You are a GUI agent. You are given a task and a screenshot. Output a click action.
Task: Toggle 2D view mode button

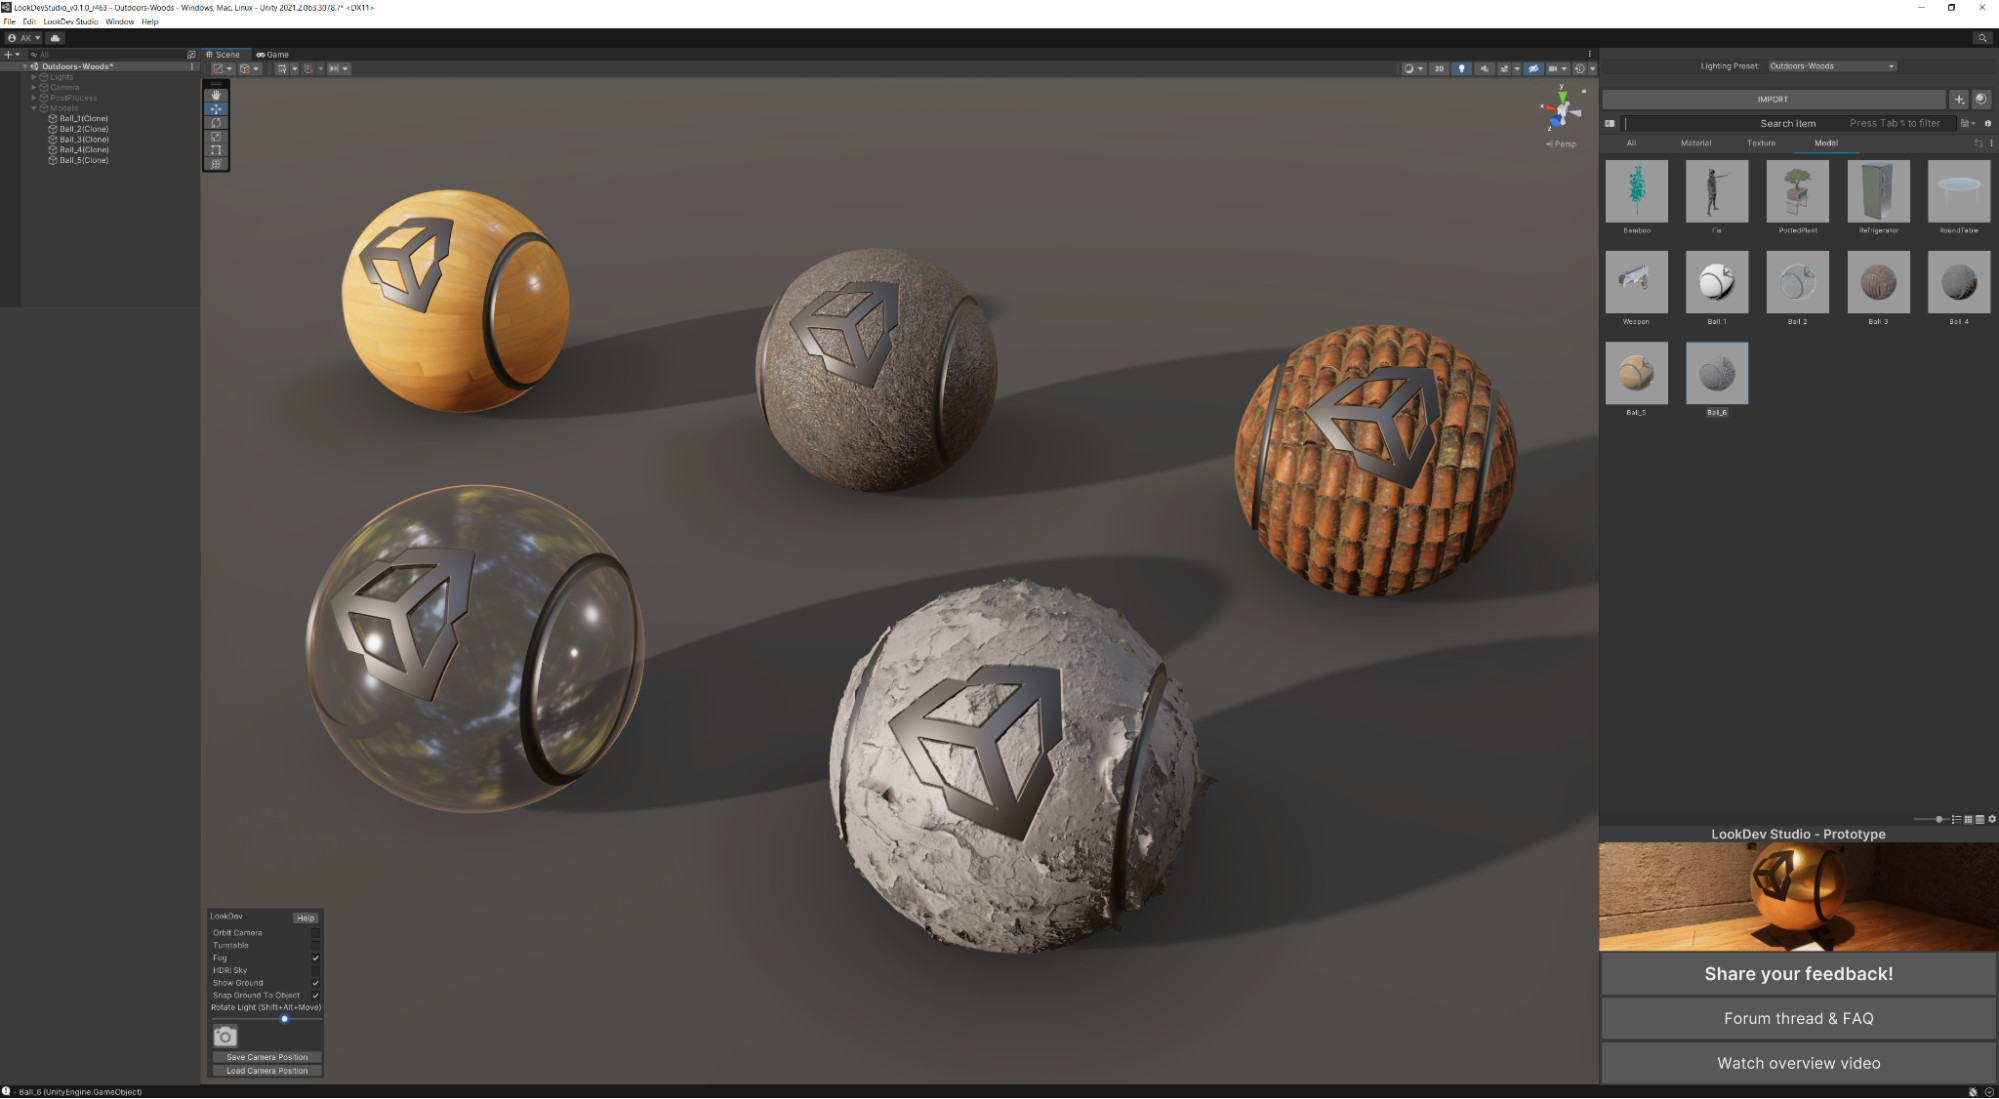(1439, 69)
